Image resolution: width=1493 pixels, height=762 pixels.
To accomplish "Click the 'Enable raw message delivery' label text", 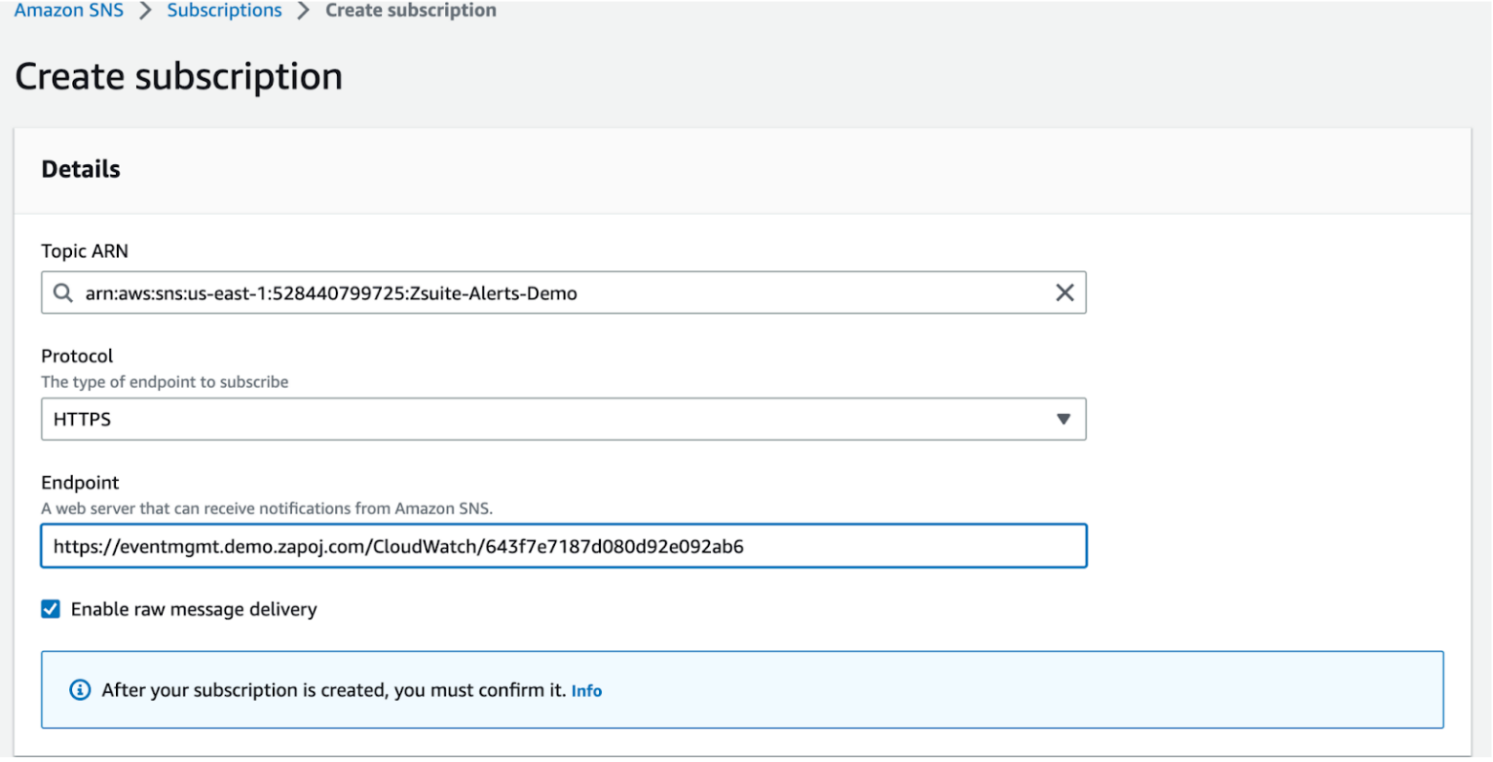I will point(194,609).
